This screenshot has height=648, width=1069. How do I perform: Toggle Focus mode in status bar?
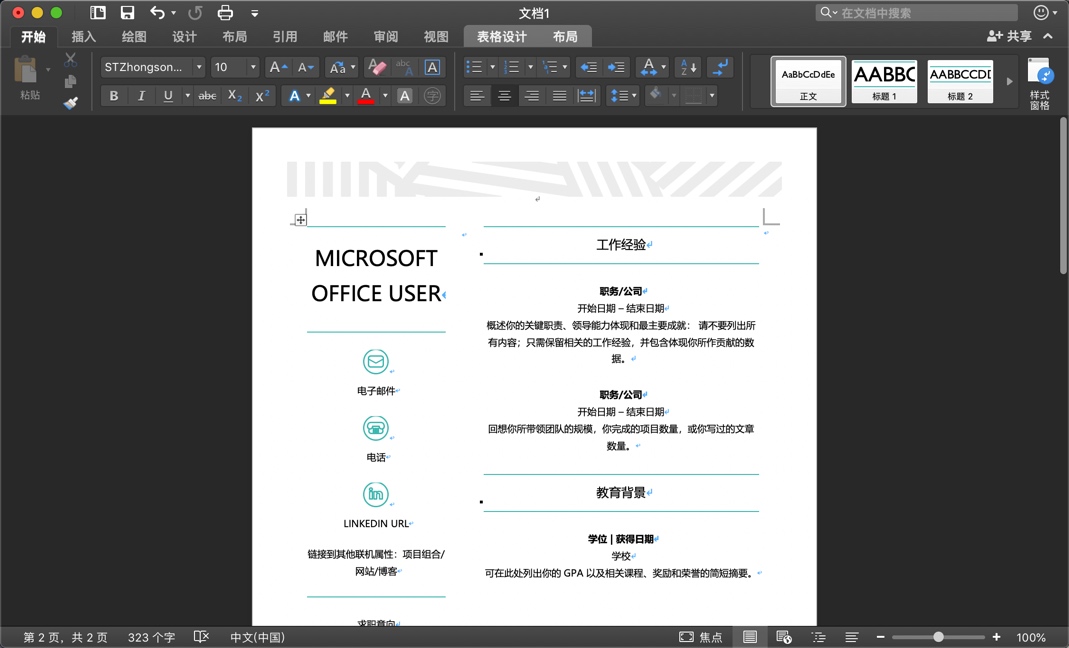[700, 636]
